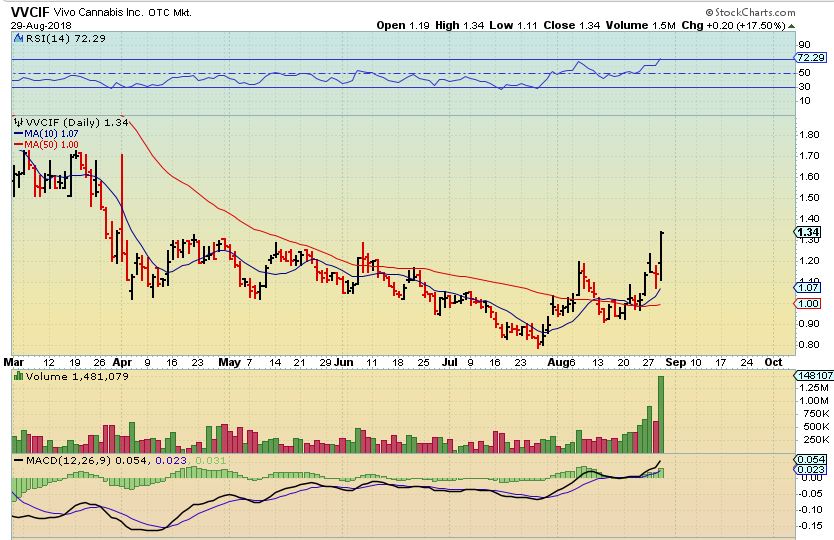Click the Open 1.19 value

pyautogui.click(x=403, y=25)
